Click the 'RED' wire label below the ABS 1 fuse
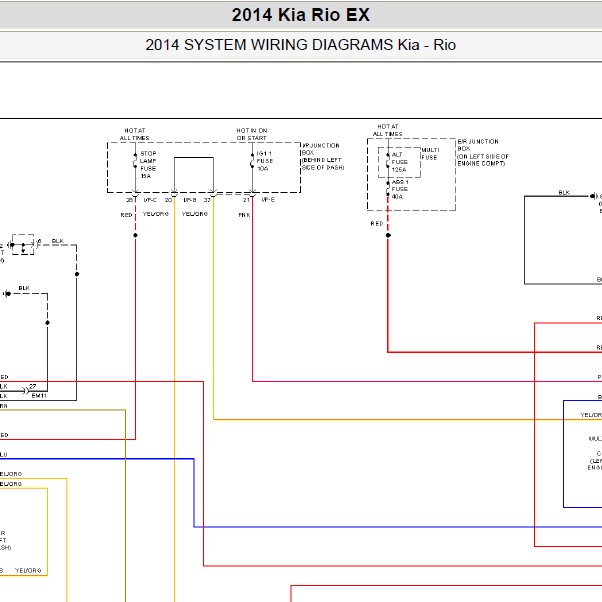The height and width of the screenshot is (602, 602). coord(377,223)
